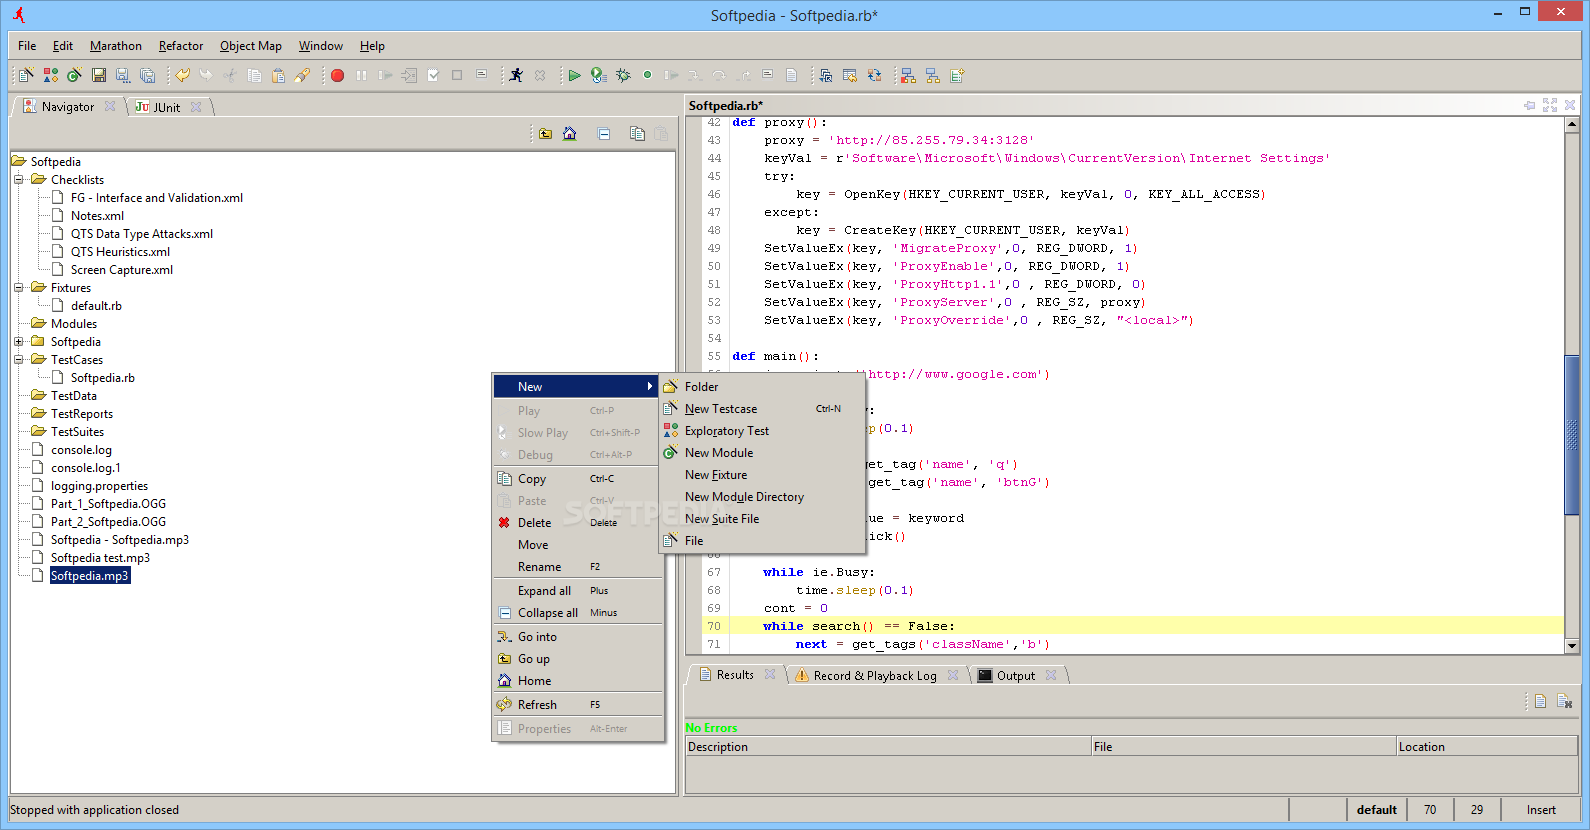
Task: Click the Copy icon in Navigator toolbar
Action: 637,133
